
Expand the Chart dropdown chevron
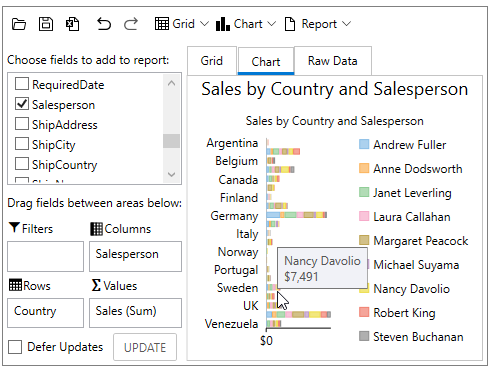pyautogui.click(x=272, y=24)
